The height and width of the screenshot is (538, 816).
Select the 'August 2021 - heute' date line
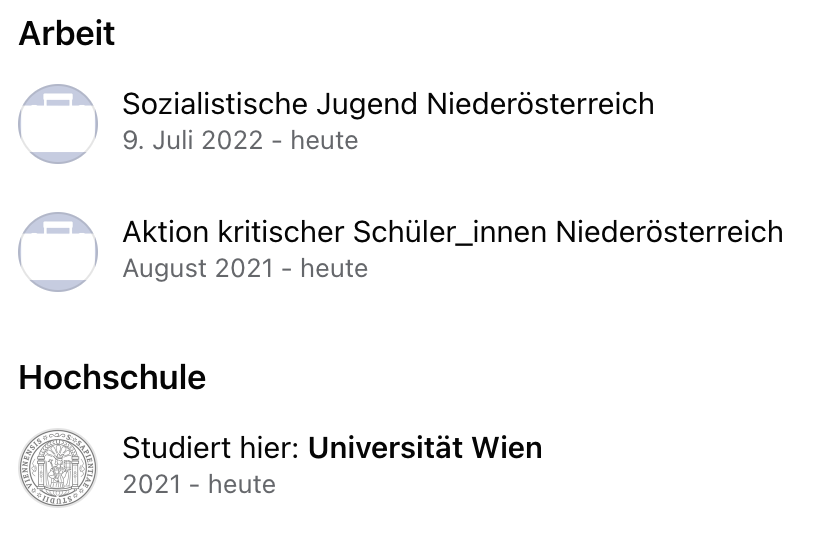click(x=245, y=268)
